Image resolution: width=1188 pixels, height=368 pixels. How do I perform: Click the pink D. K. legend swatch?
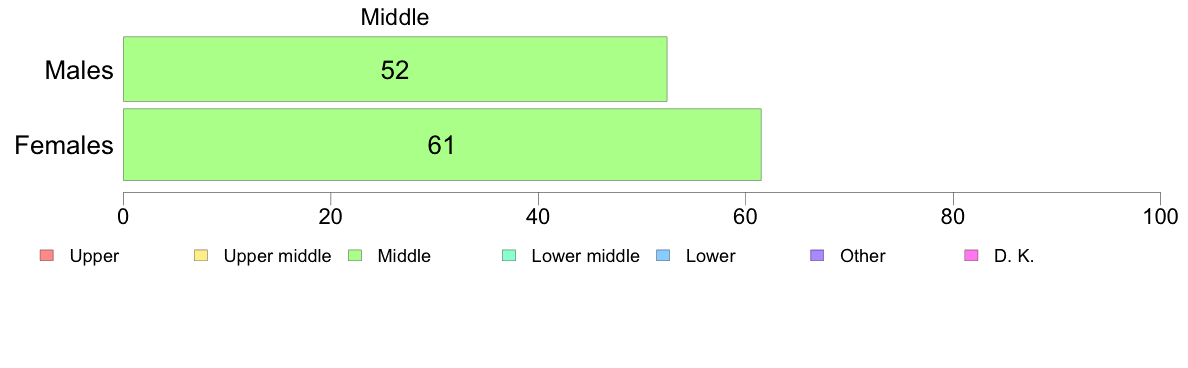(971, 256)
